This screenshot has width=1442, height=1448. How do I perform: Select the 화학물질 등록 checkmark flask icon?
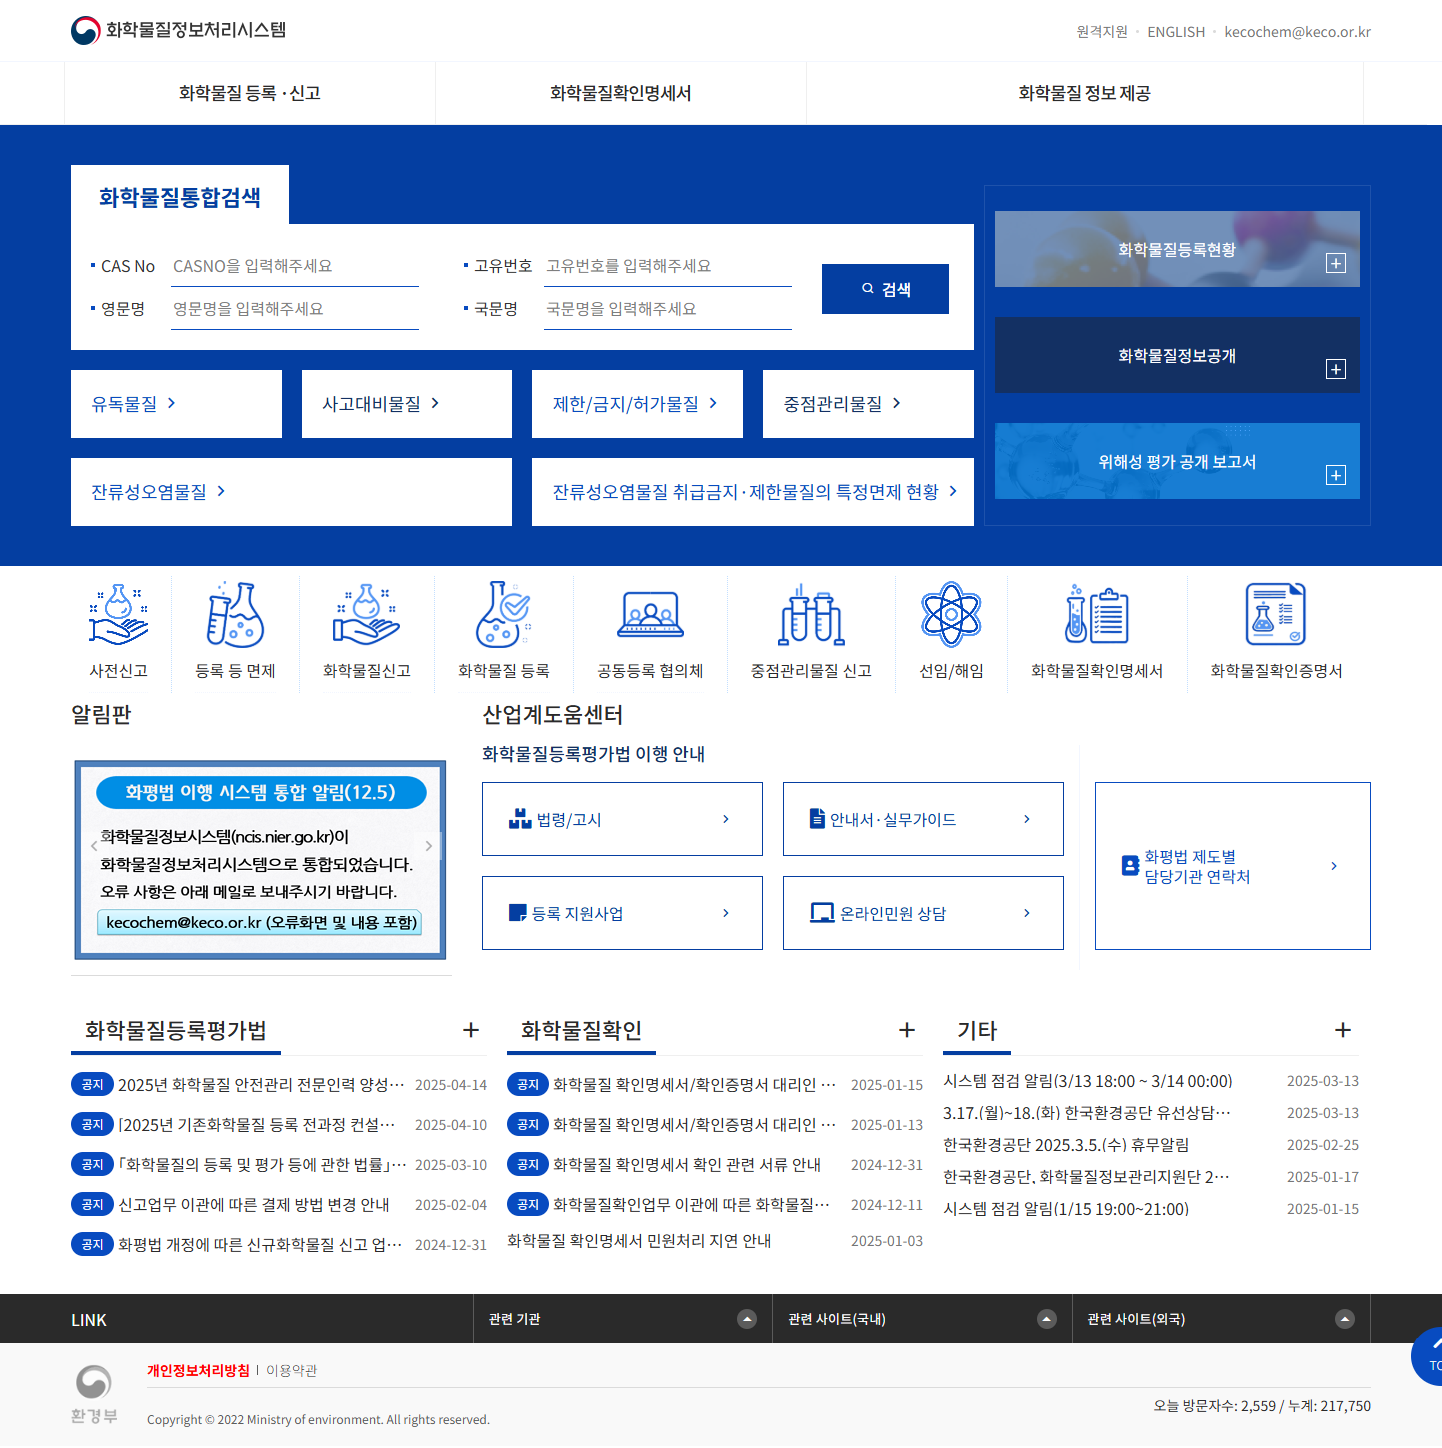(503, 615)
